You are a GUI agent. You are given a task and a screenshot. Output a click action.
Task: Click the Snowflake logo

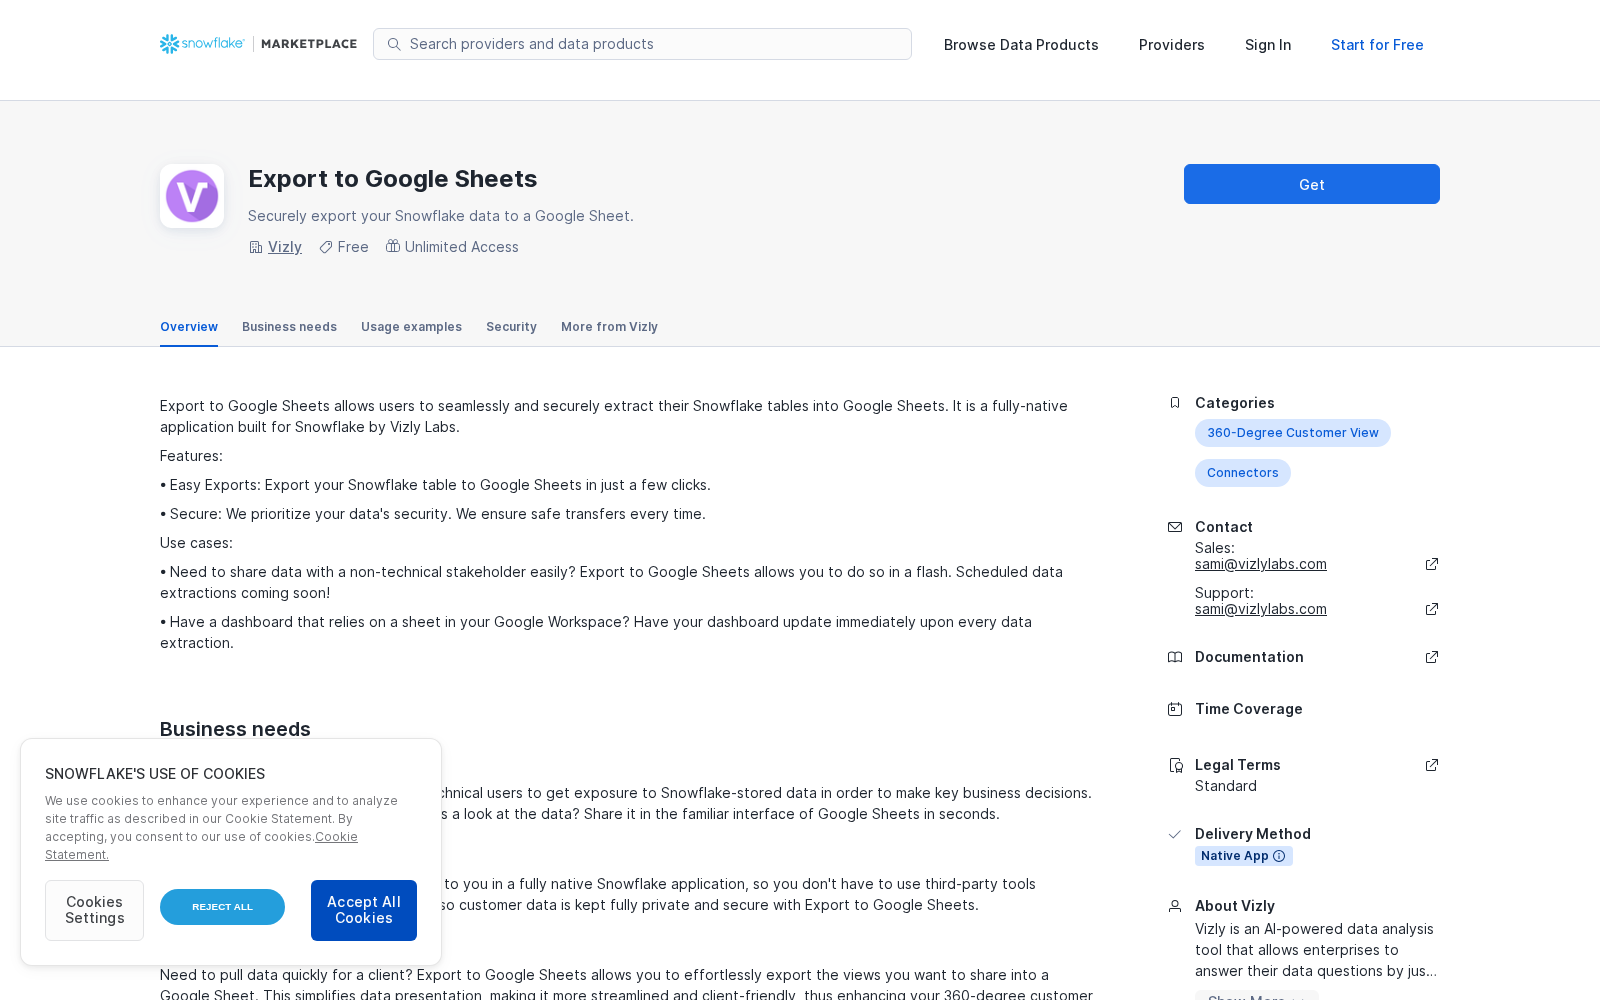pos(202,44)
